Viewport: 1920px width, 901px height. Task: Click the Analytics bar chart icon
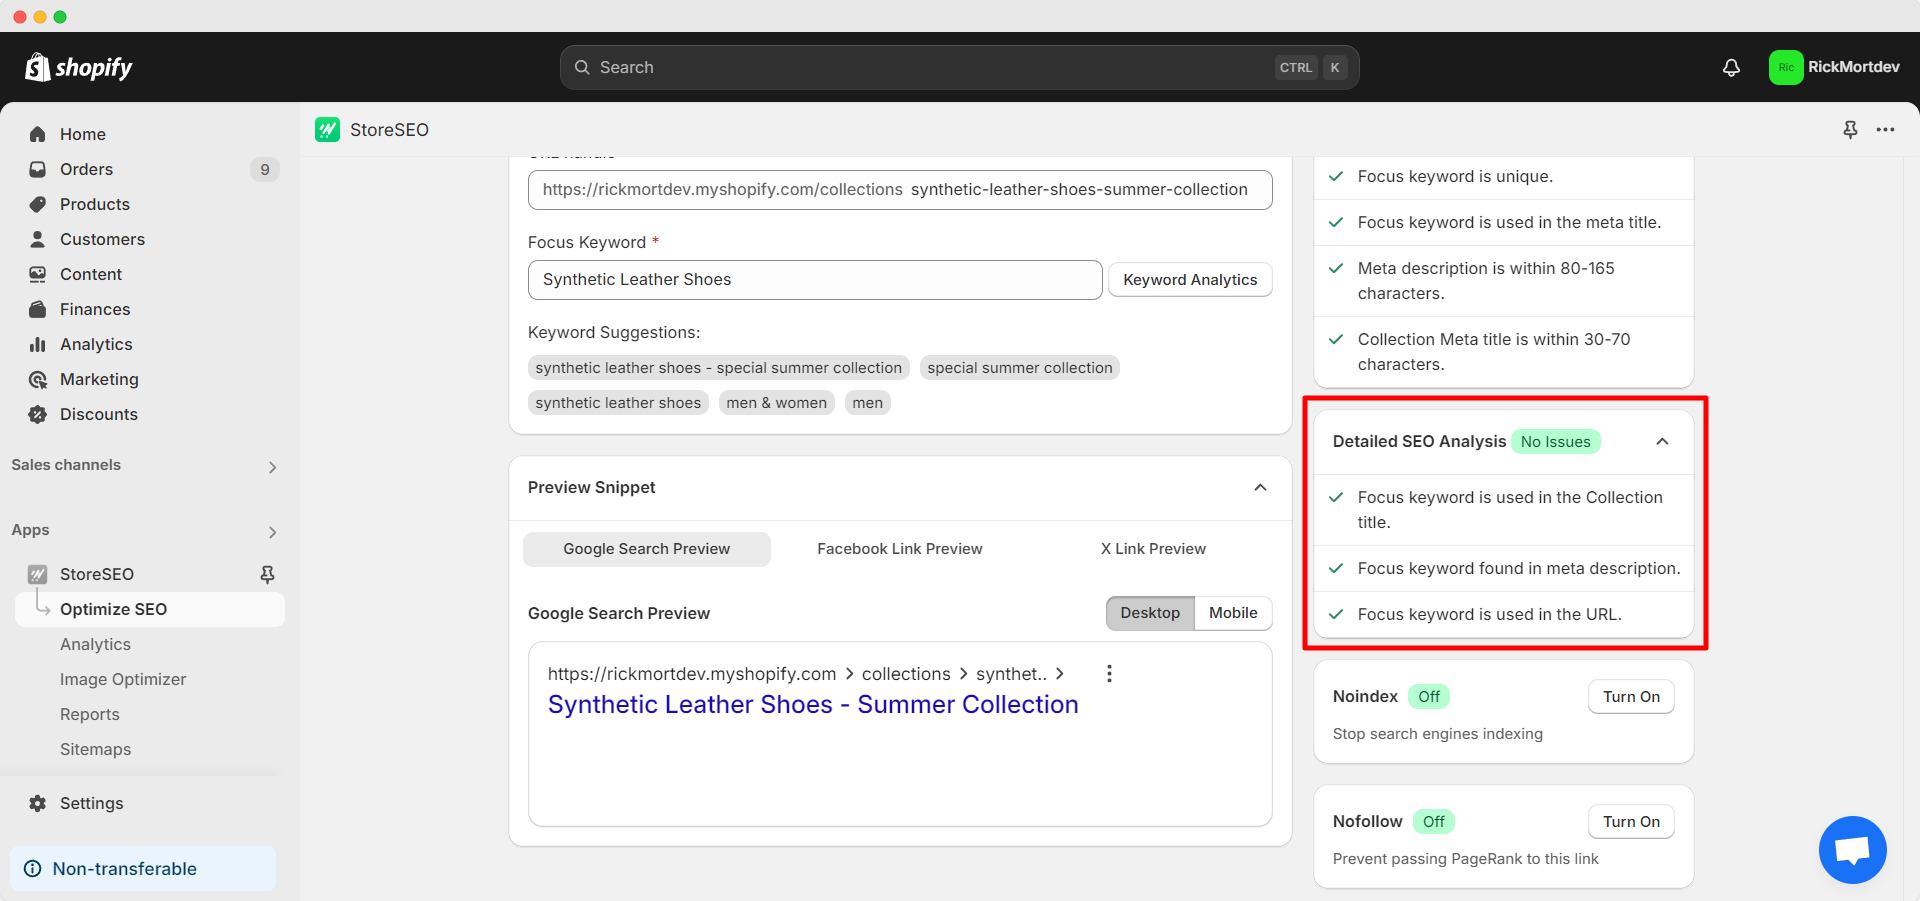click(38, 344)
